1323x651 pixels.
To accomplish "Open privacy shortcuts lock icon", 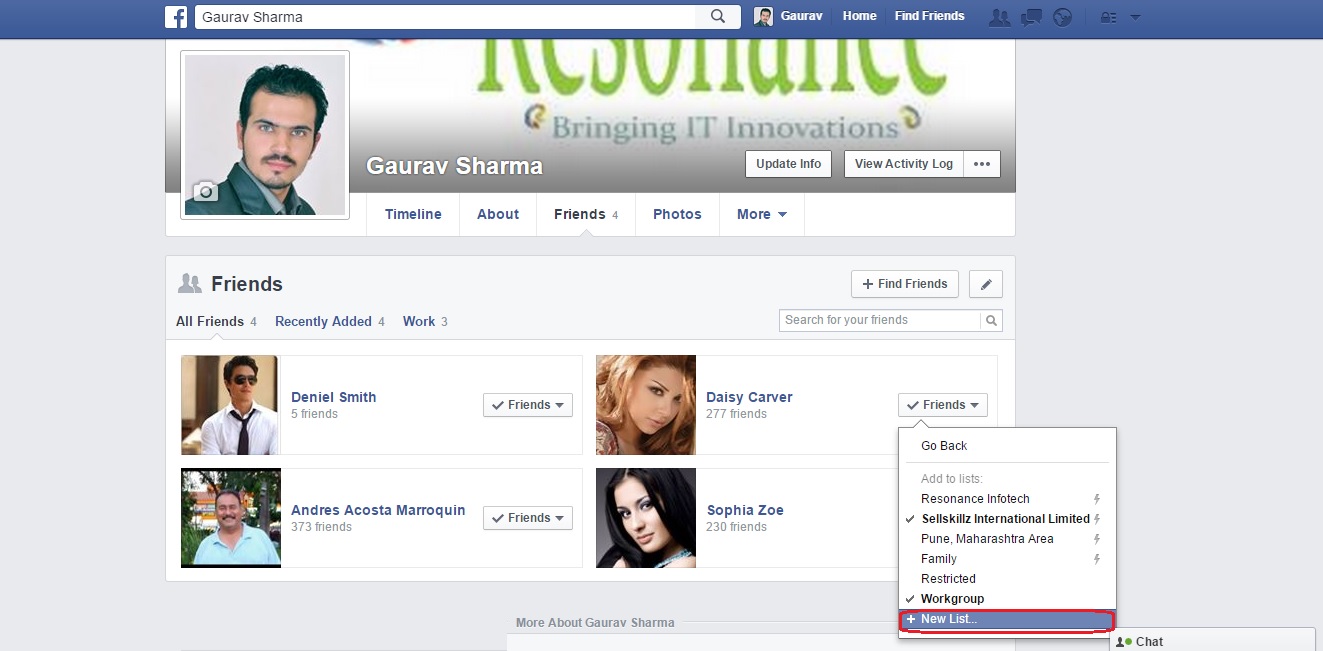I will tap(1108, 17).
